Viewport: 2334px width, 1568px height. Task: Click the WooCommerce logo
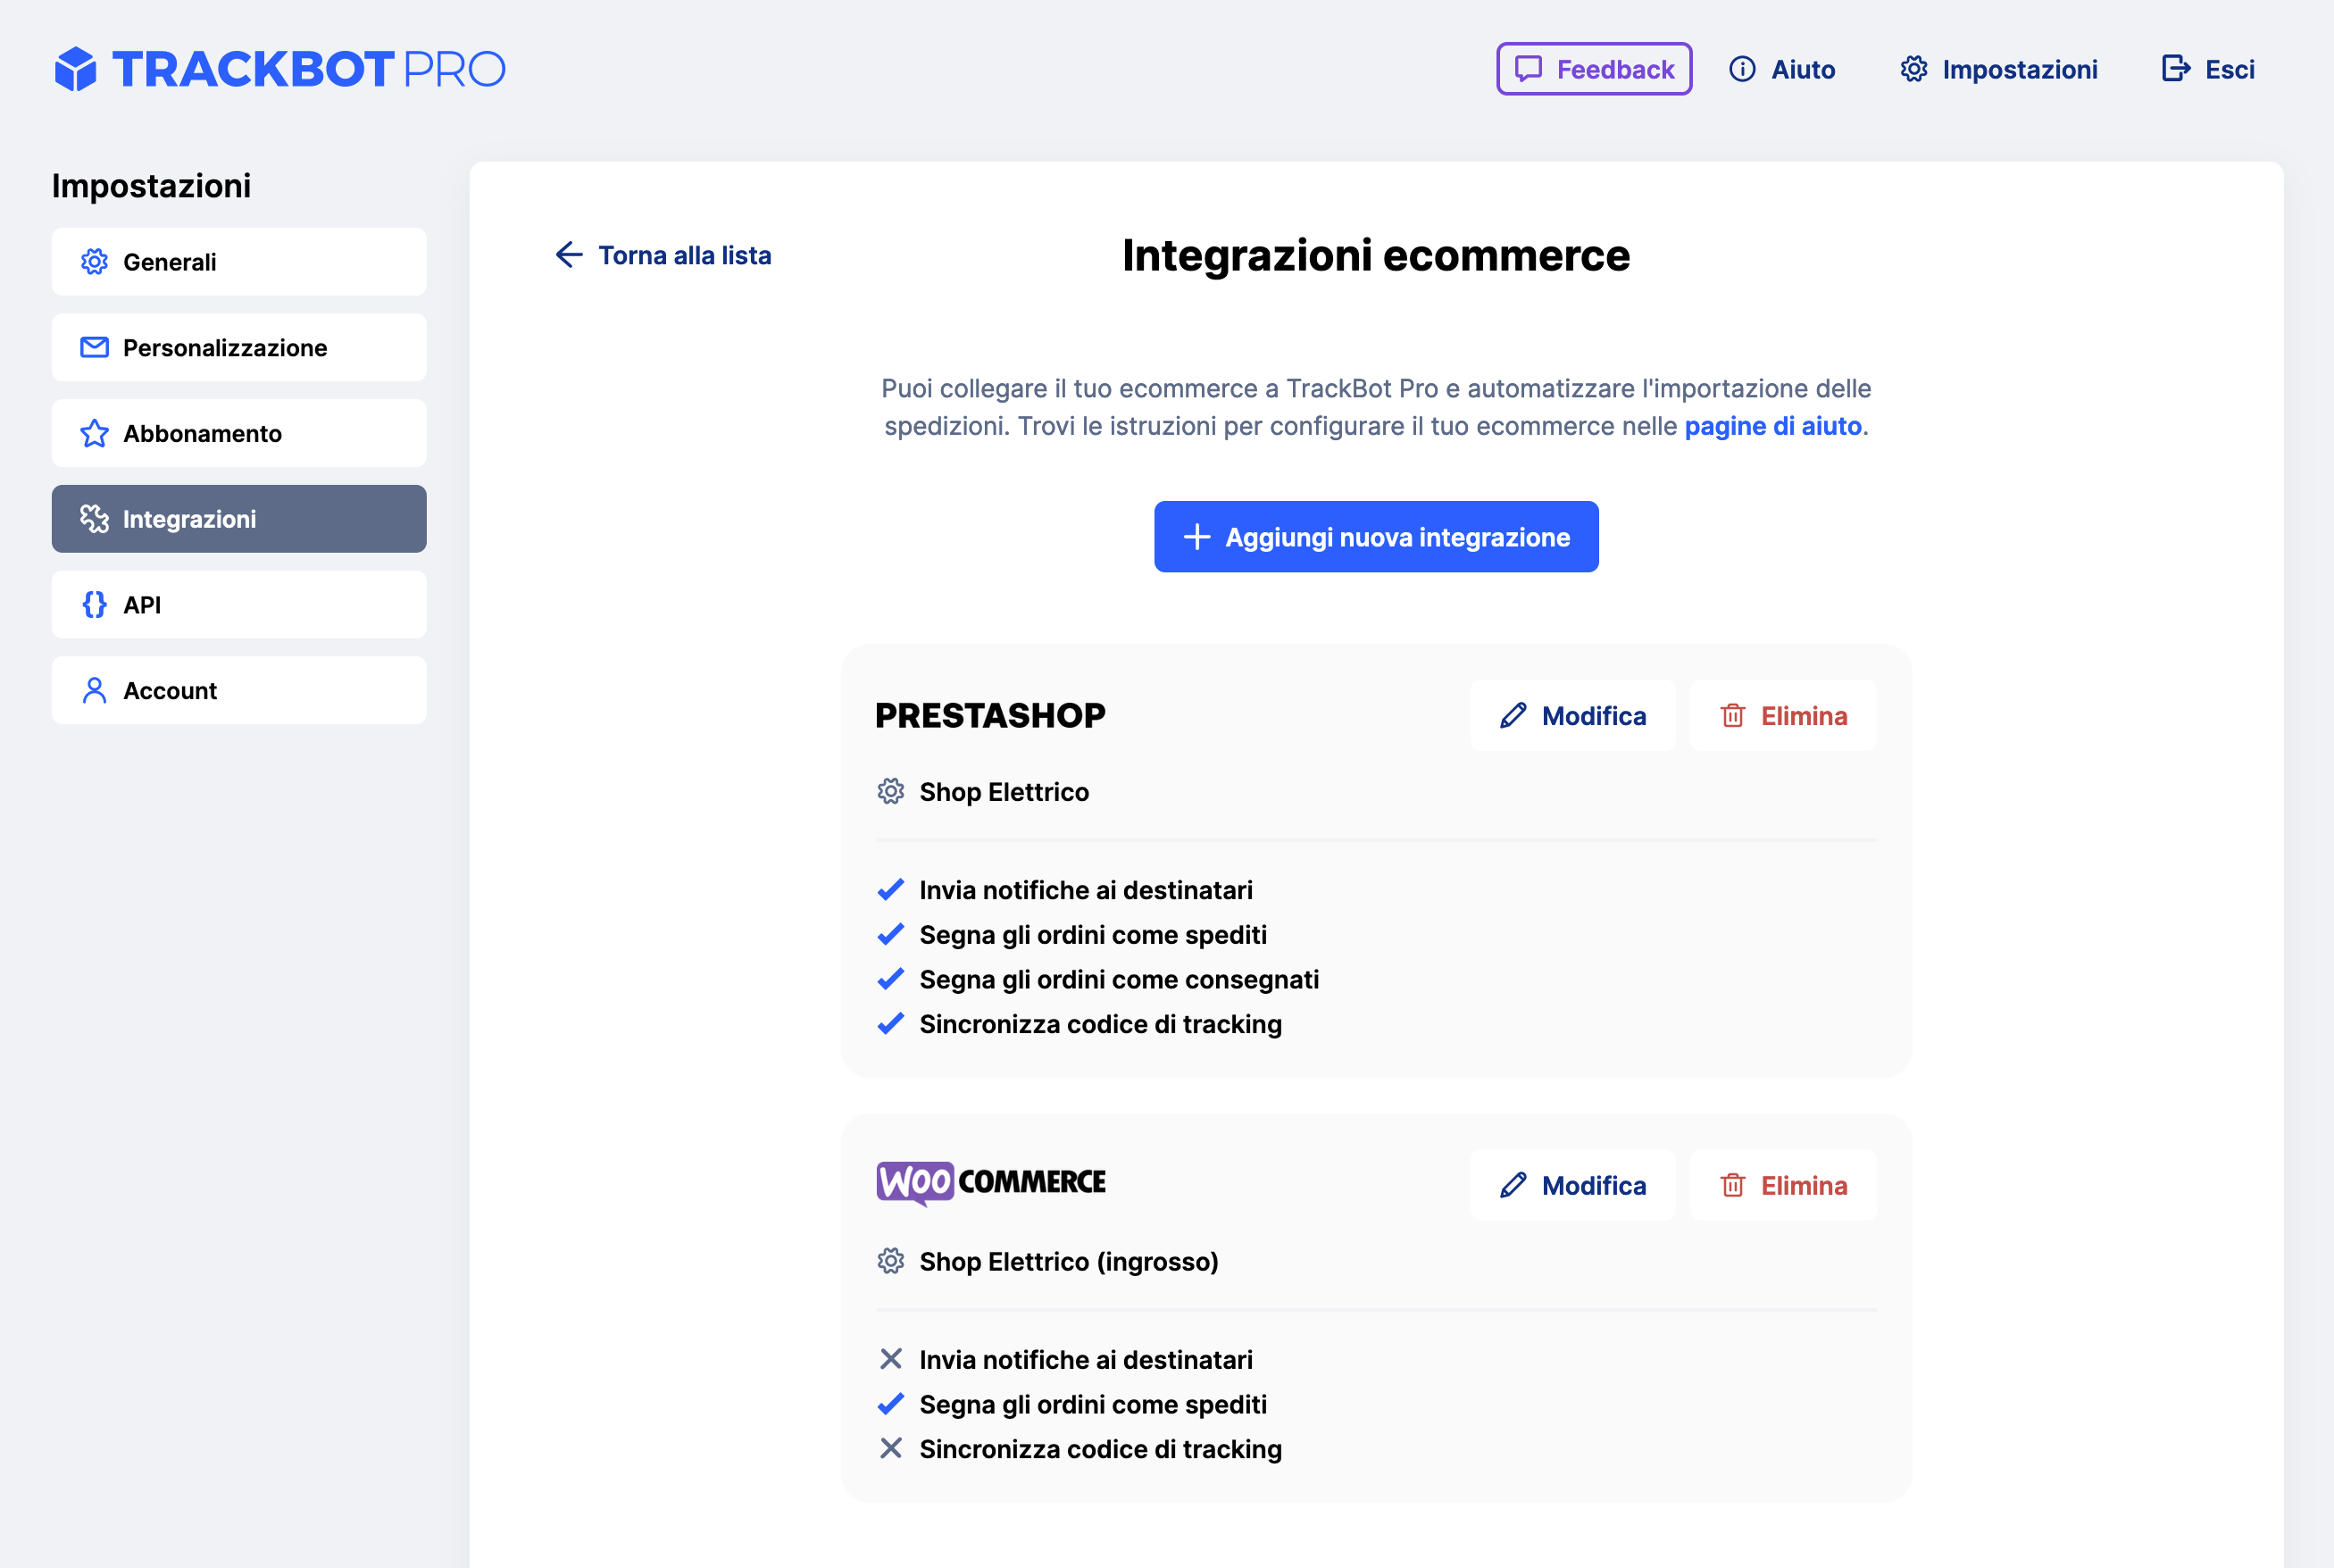[x=990, y=1182]
